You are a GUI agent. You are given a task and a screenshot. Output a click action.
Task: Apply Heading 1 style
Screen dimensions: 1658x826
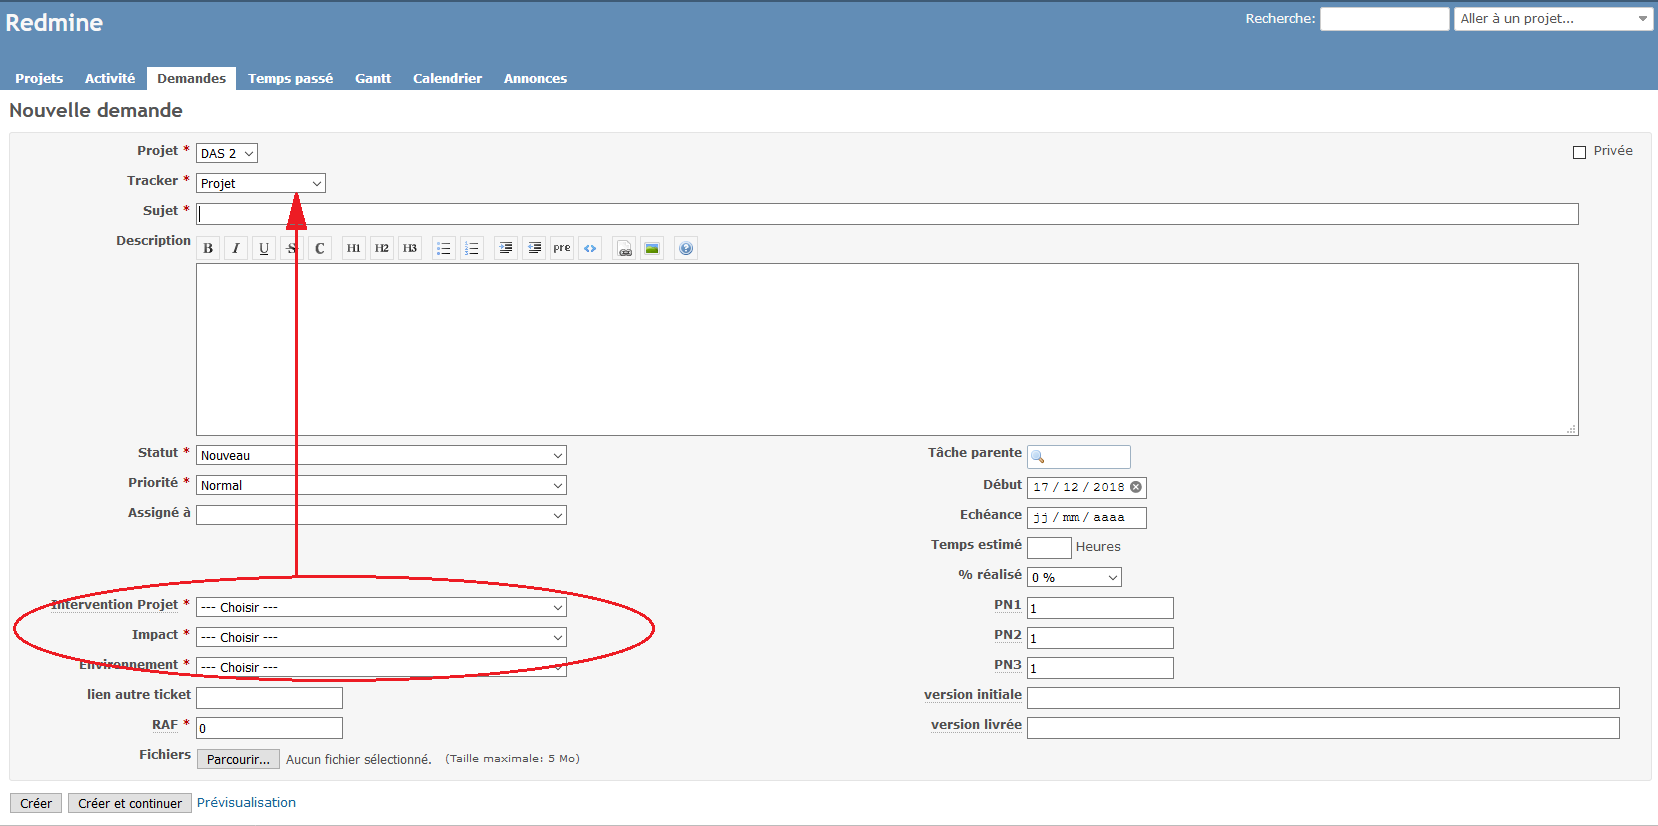coord(354,248)
